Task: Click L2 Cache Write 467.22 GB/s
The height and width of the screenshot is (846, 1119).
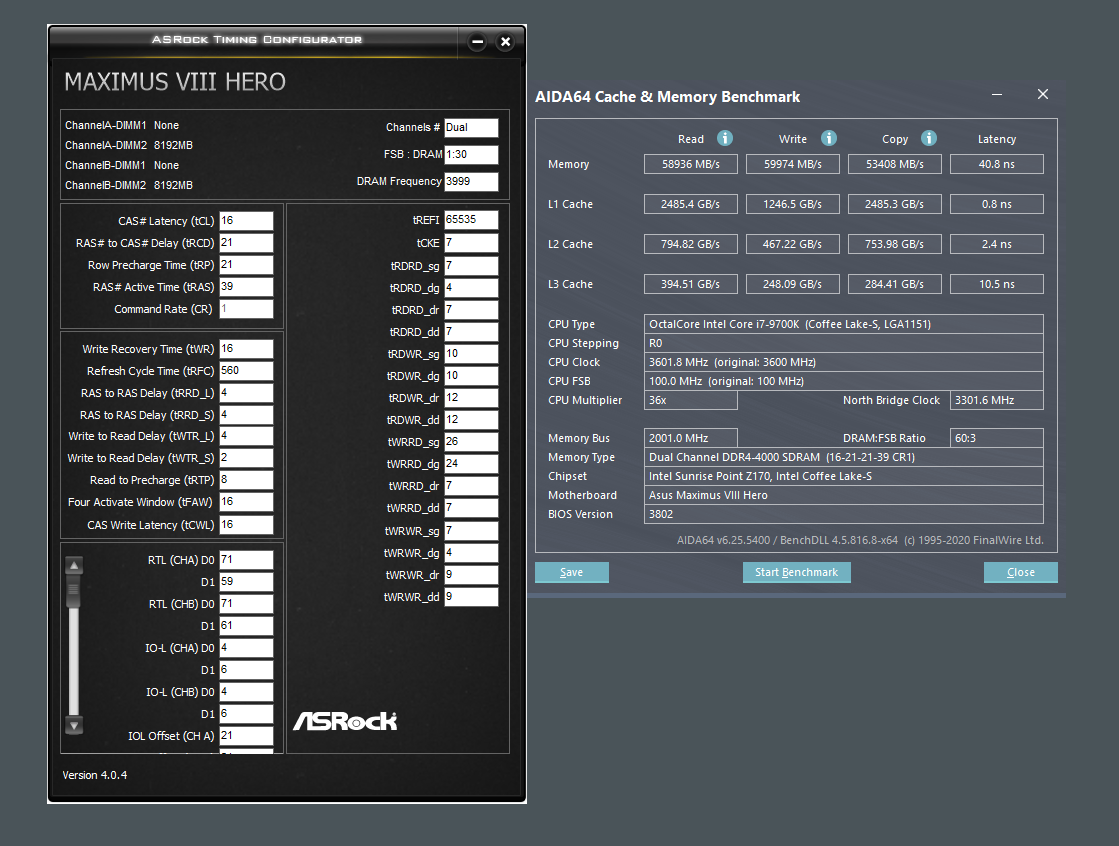Action: point(793,244)
